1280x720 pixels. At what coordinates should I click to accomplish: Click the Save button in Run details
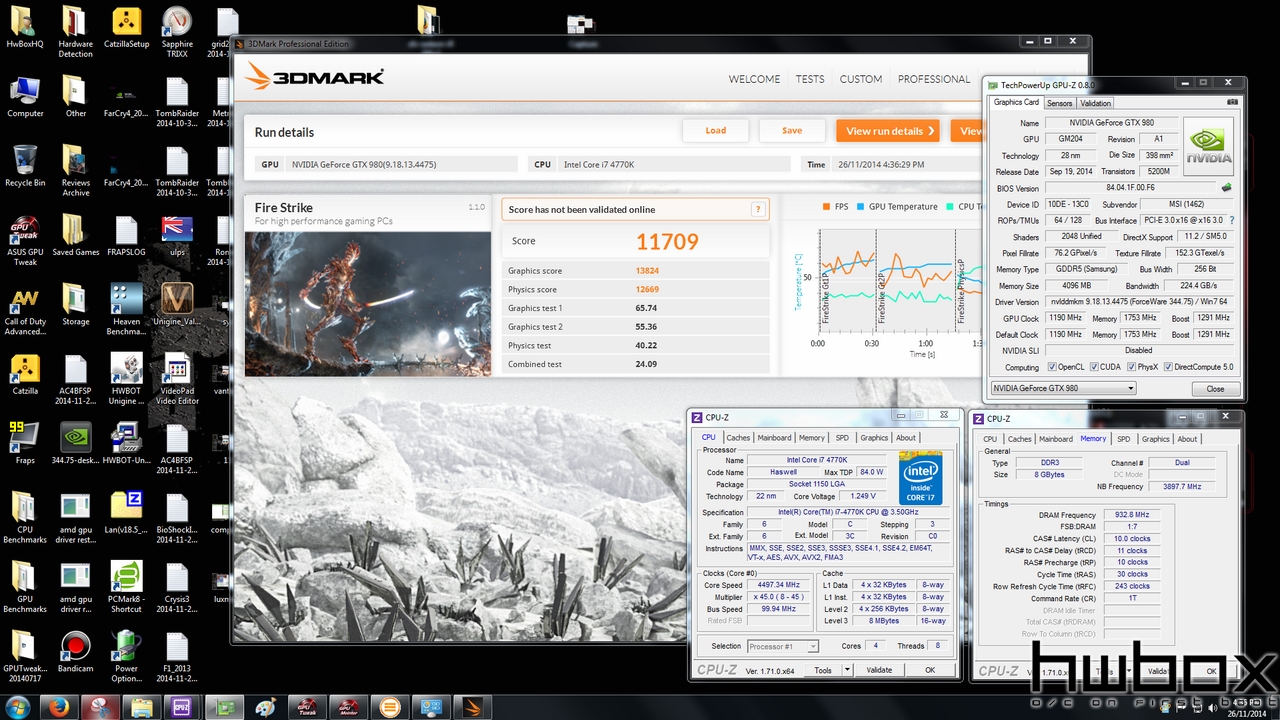(x=792, y=130)
